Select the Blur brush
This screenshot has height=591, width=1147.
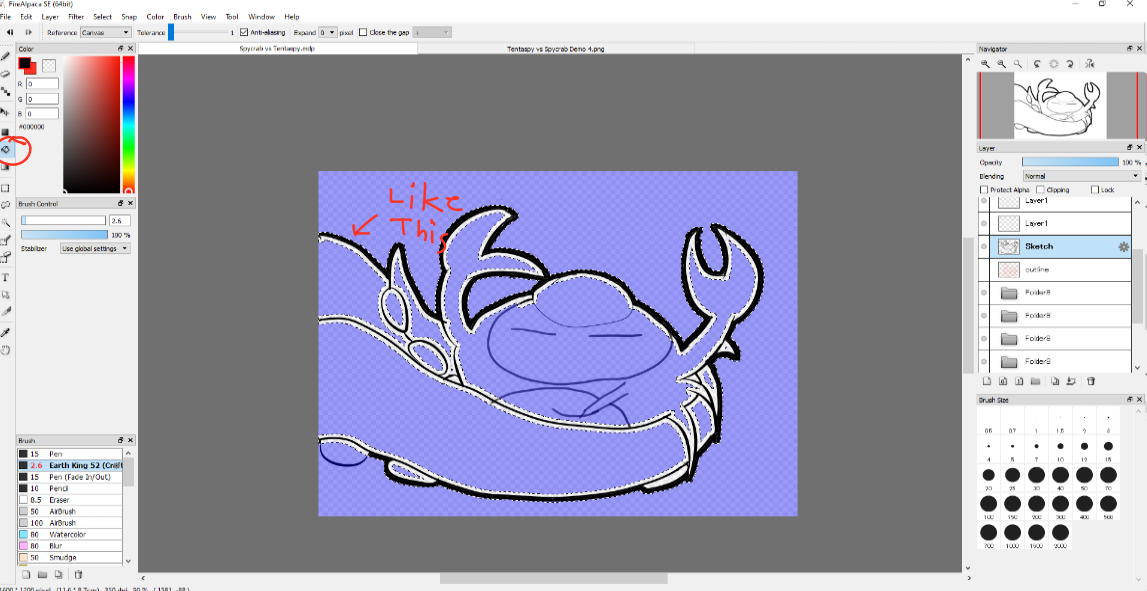pyautogui.click(x=70, y=546)
